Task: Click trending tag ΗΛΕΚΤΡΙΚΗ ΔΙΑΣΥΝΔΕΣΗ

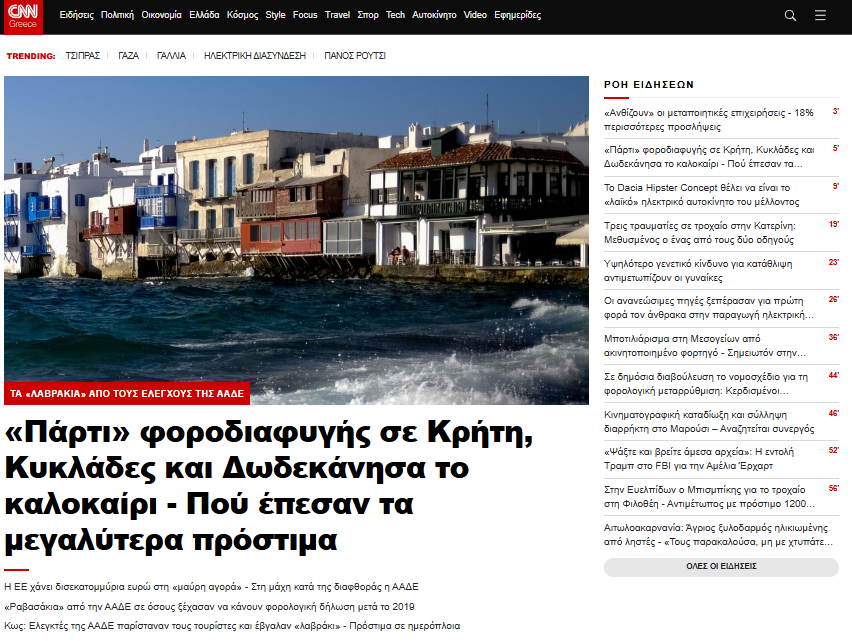Action: [254, 56]
